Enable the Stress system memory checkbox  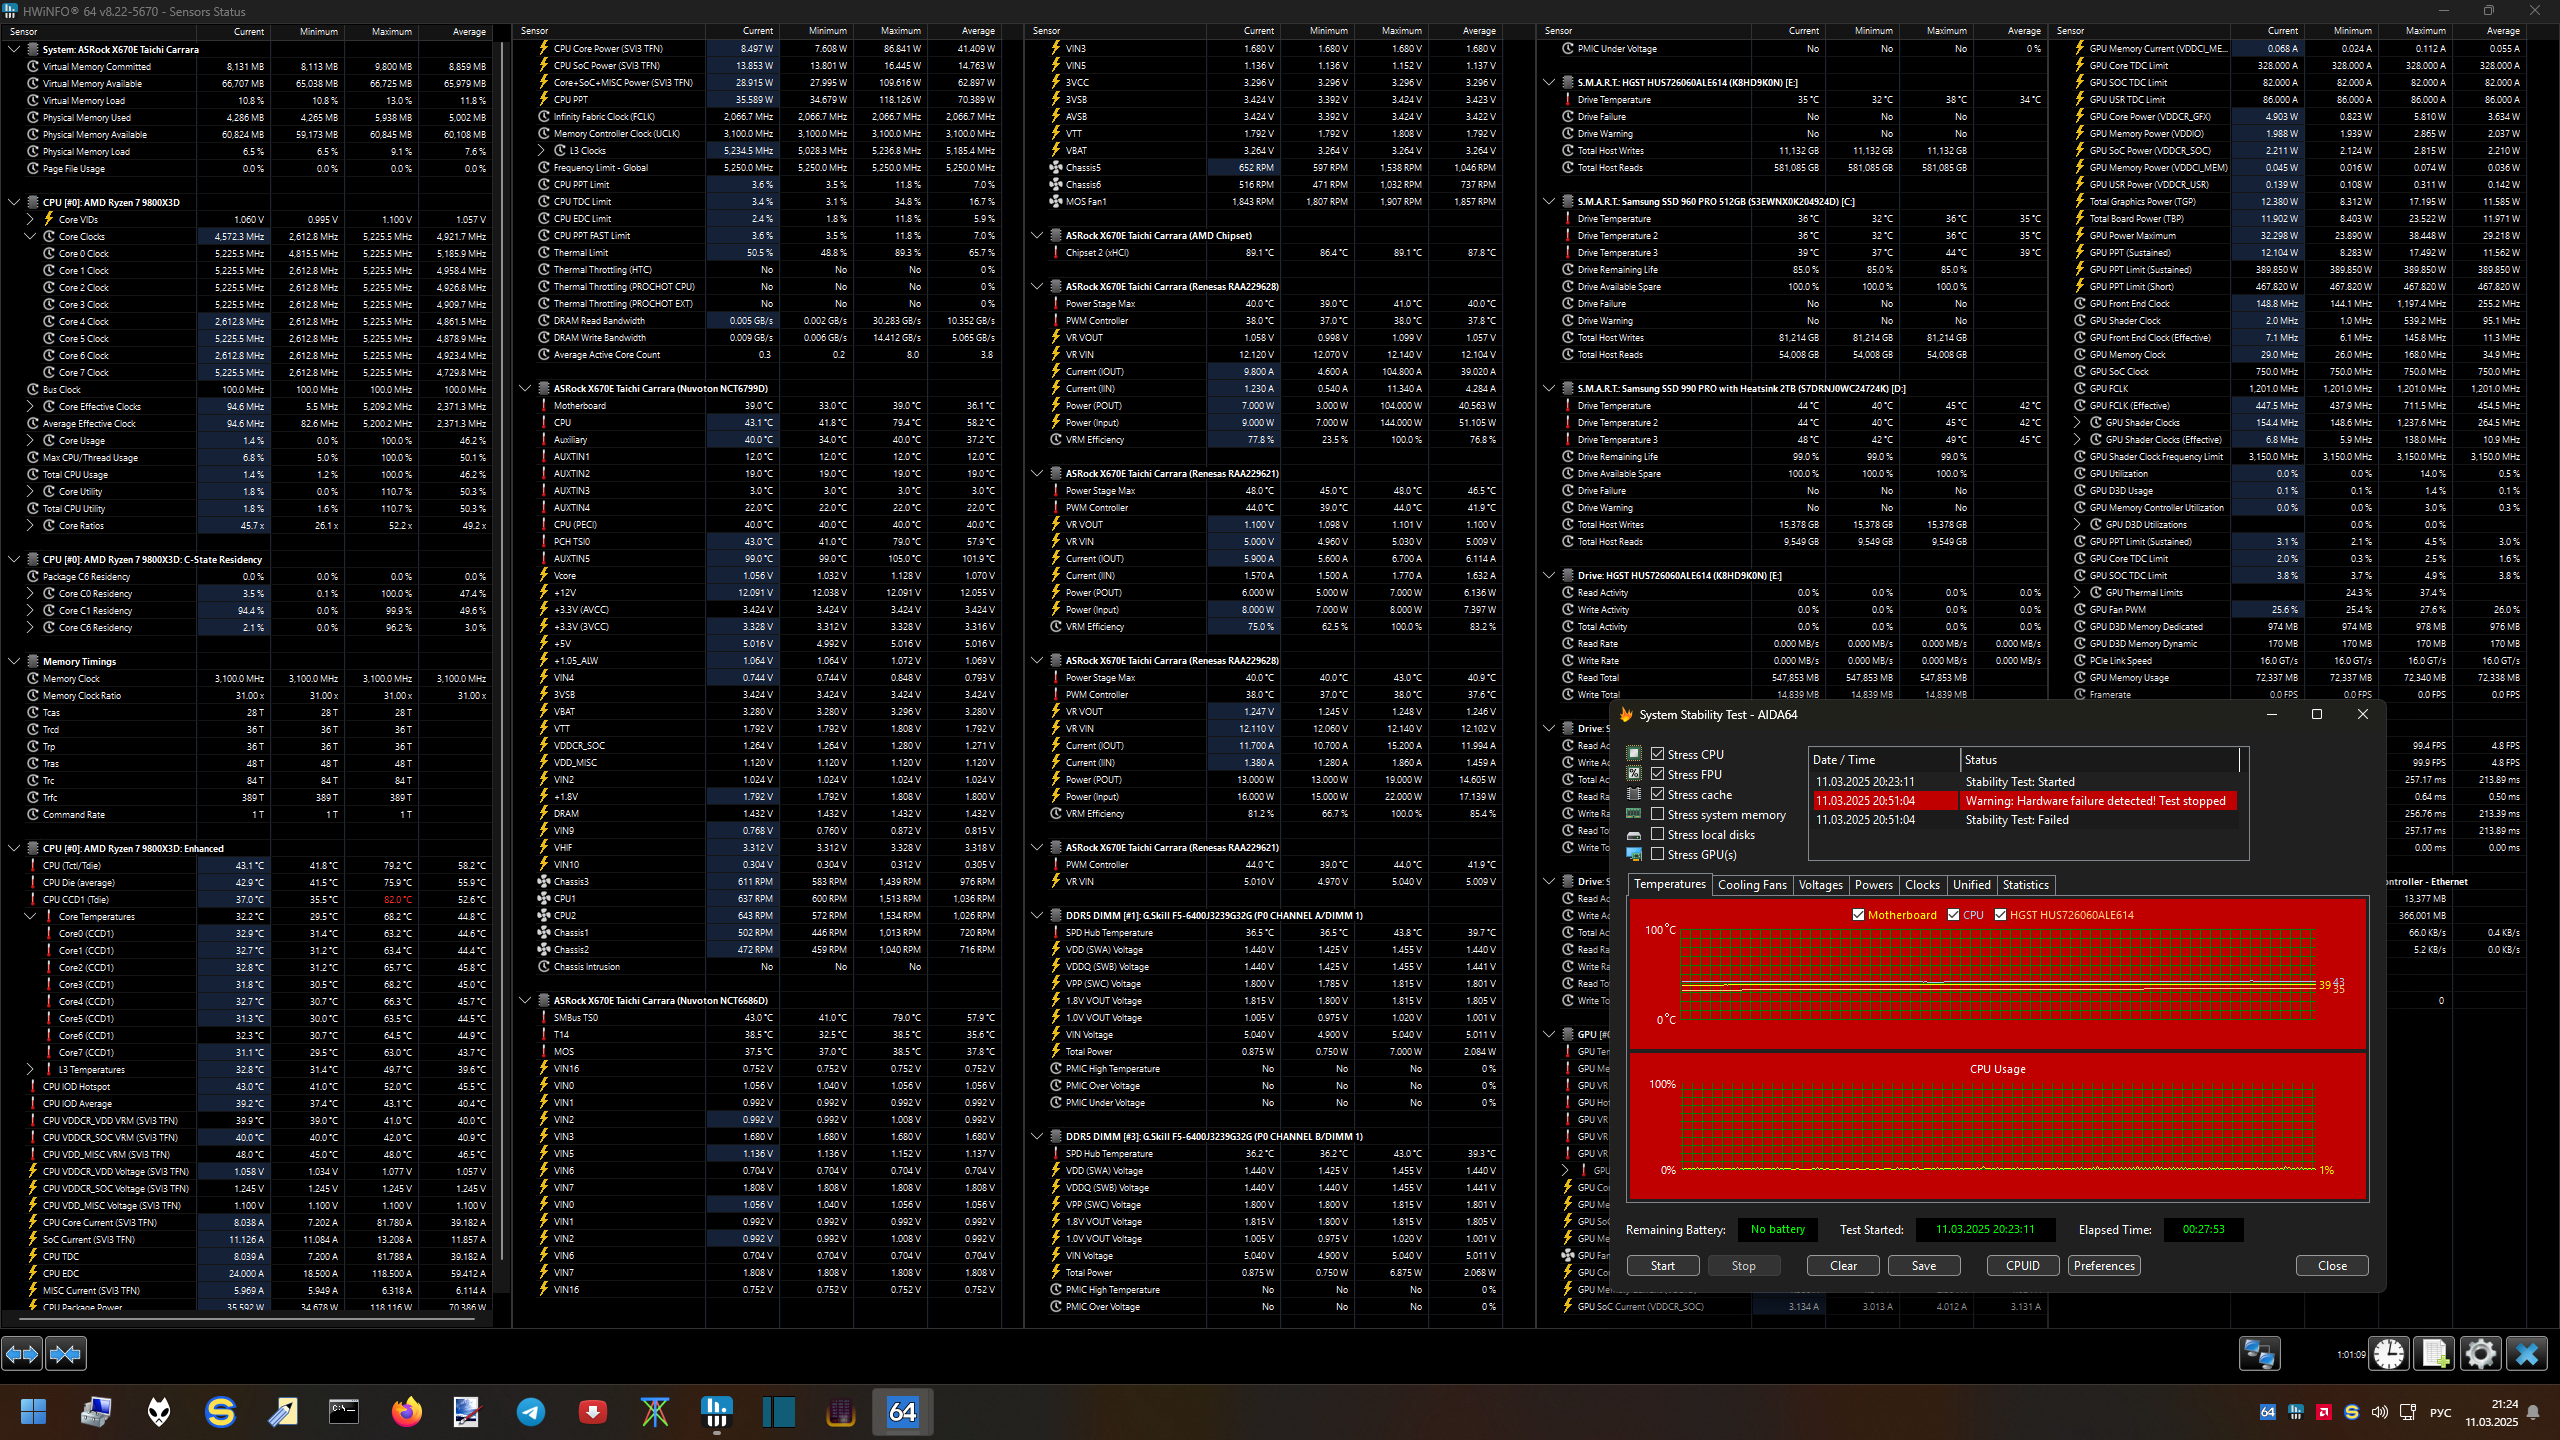1657,814
